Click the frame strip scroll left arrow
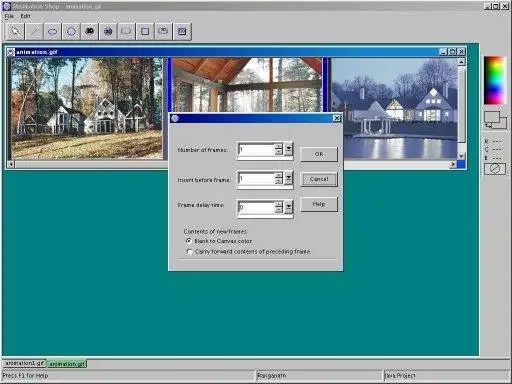 pos(11,164)
